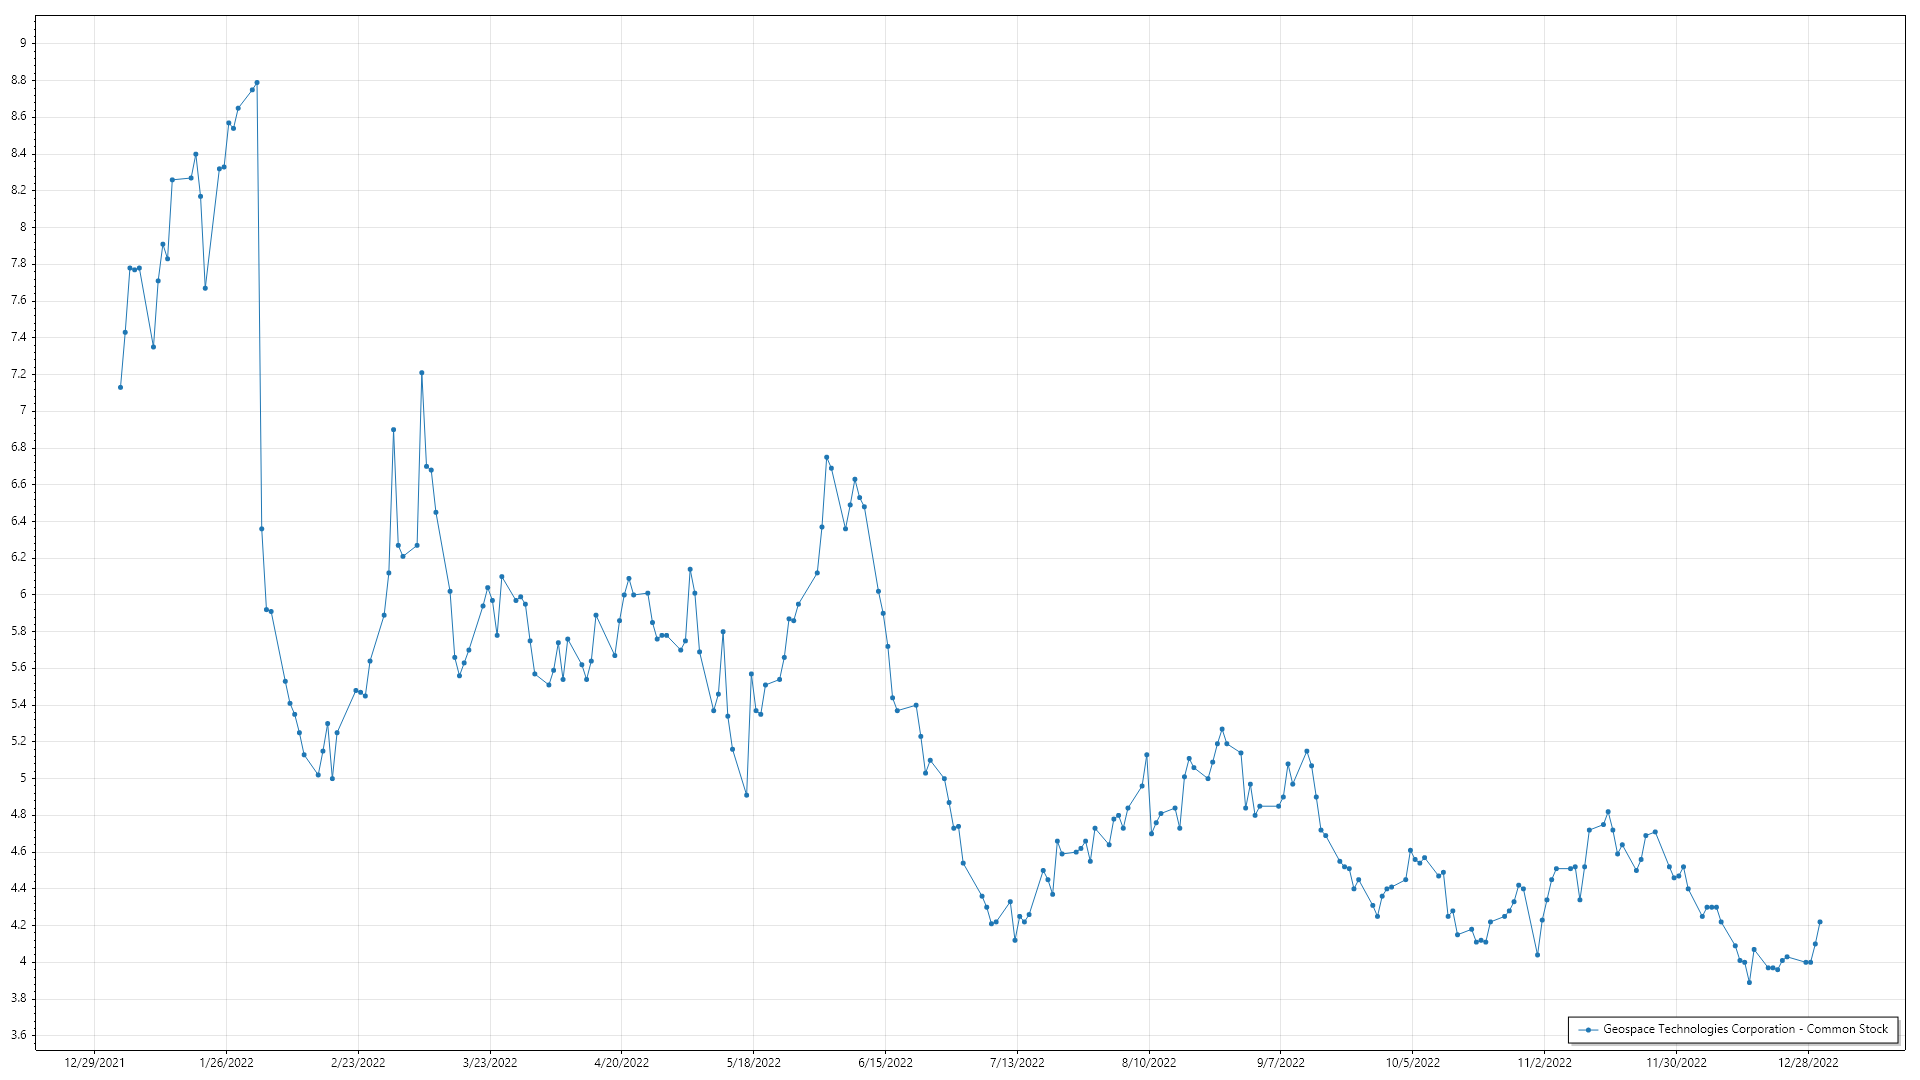Click the 4/20/2022 x-axis date label
Image resolution: width=1920 pixels, height=1080 pixels.
[x=621, y=1062]
